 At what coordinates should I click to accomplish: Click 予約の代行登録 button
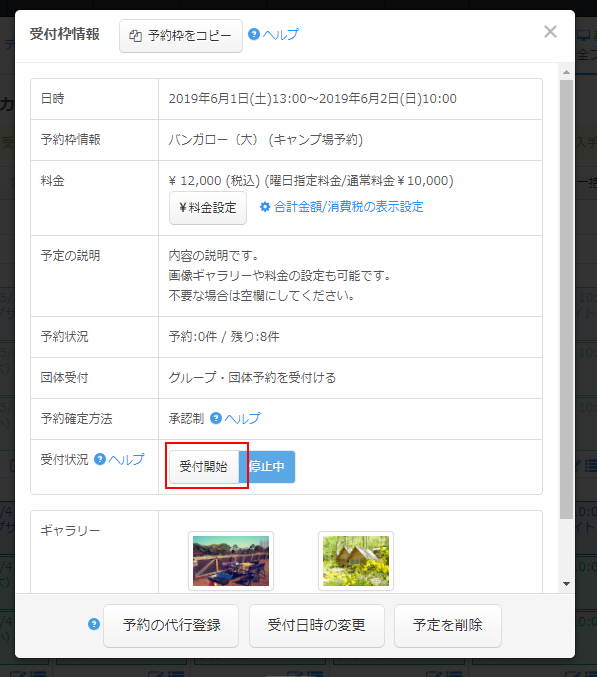[171, 625]
